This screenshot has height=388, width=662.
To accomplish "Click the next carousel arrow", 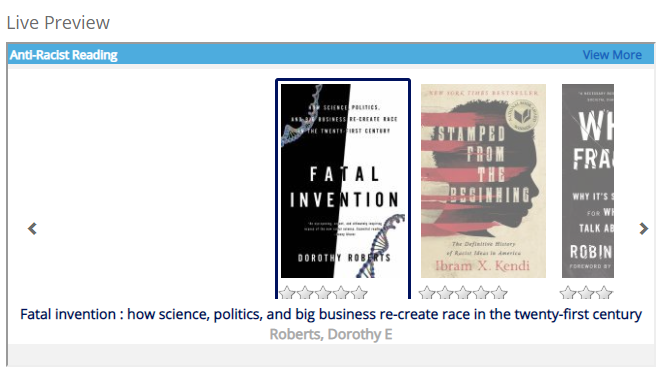I will coord(643,228).
